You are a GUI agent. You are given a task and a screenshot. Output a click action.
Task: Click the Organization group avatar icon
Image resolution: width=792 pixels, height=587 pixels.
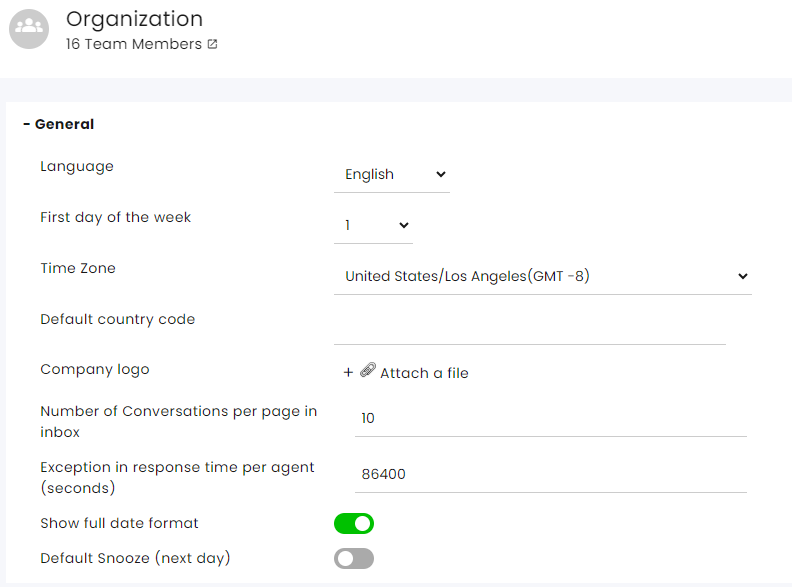coord(29,29)
